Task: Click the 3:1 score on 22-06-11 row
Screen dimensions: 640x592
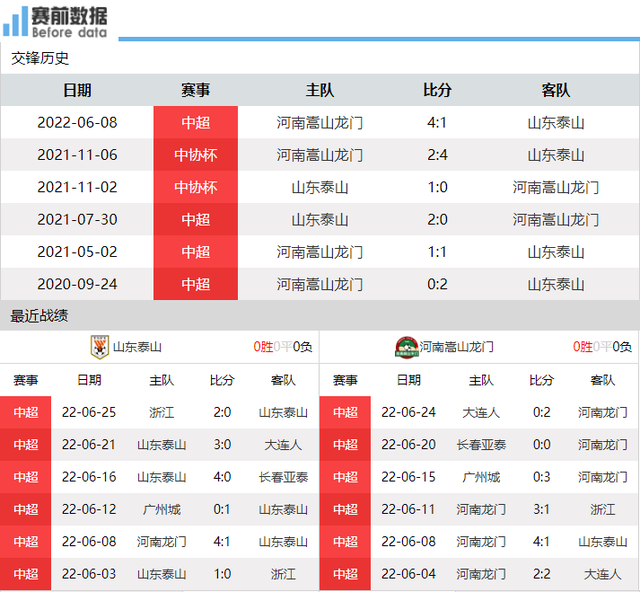Action: tap(541, 510)
